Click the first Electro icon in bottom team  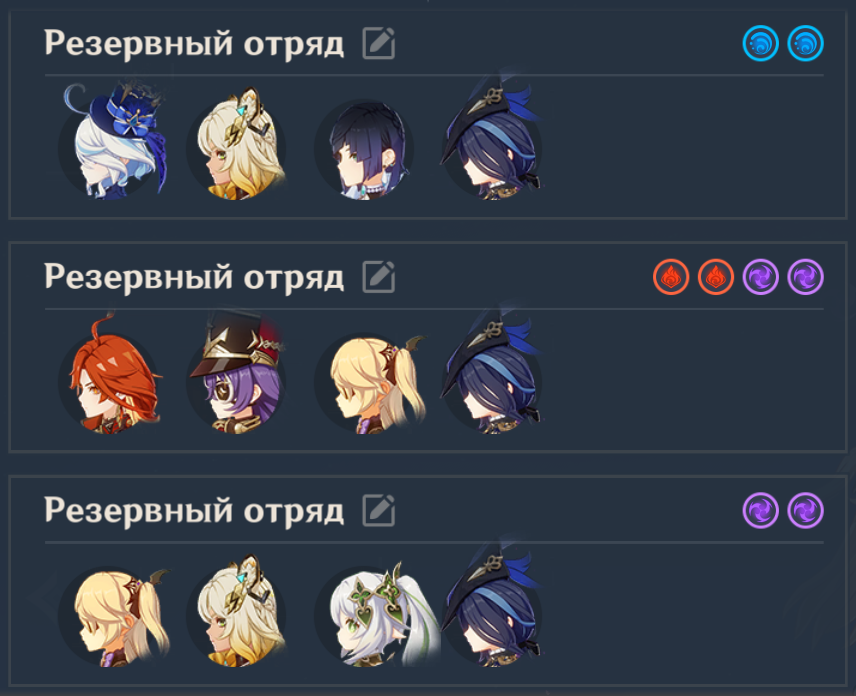point(760,510)
